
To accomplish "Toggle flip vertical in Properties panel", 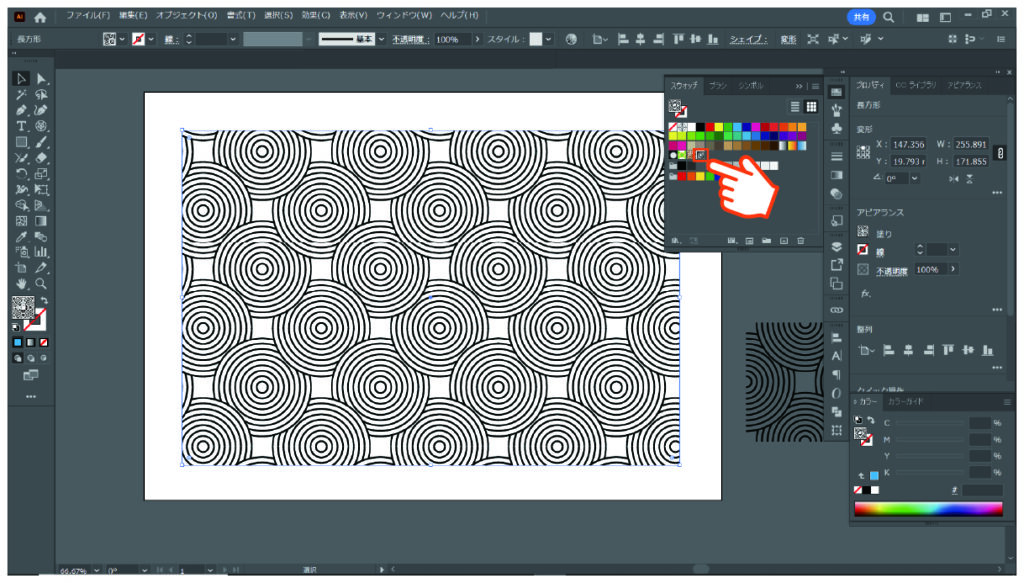I will tap(970, 179).
